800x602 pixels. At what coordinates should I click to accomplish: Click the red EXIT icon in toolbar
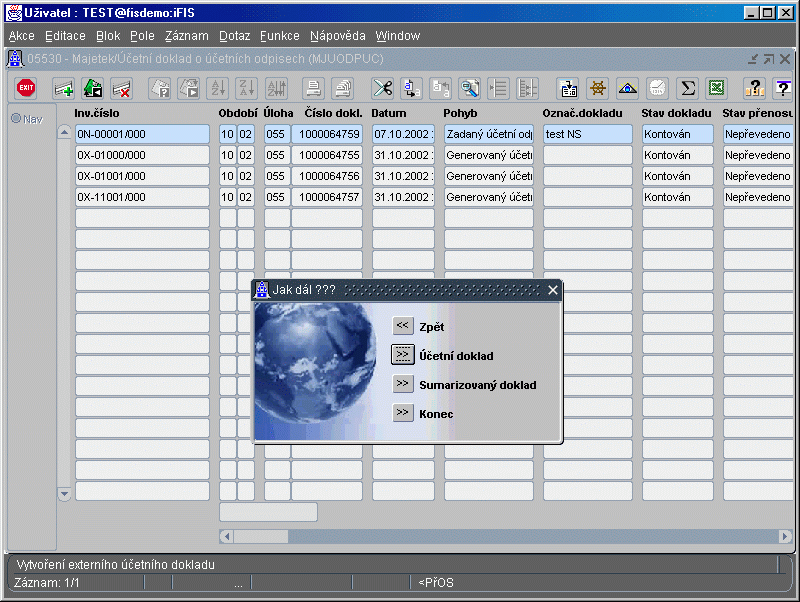26,88
